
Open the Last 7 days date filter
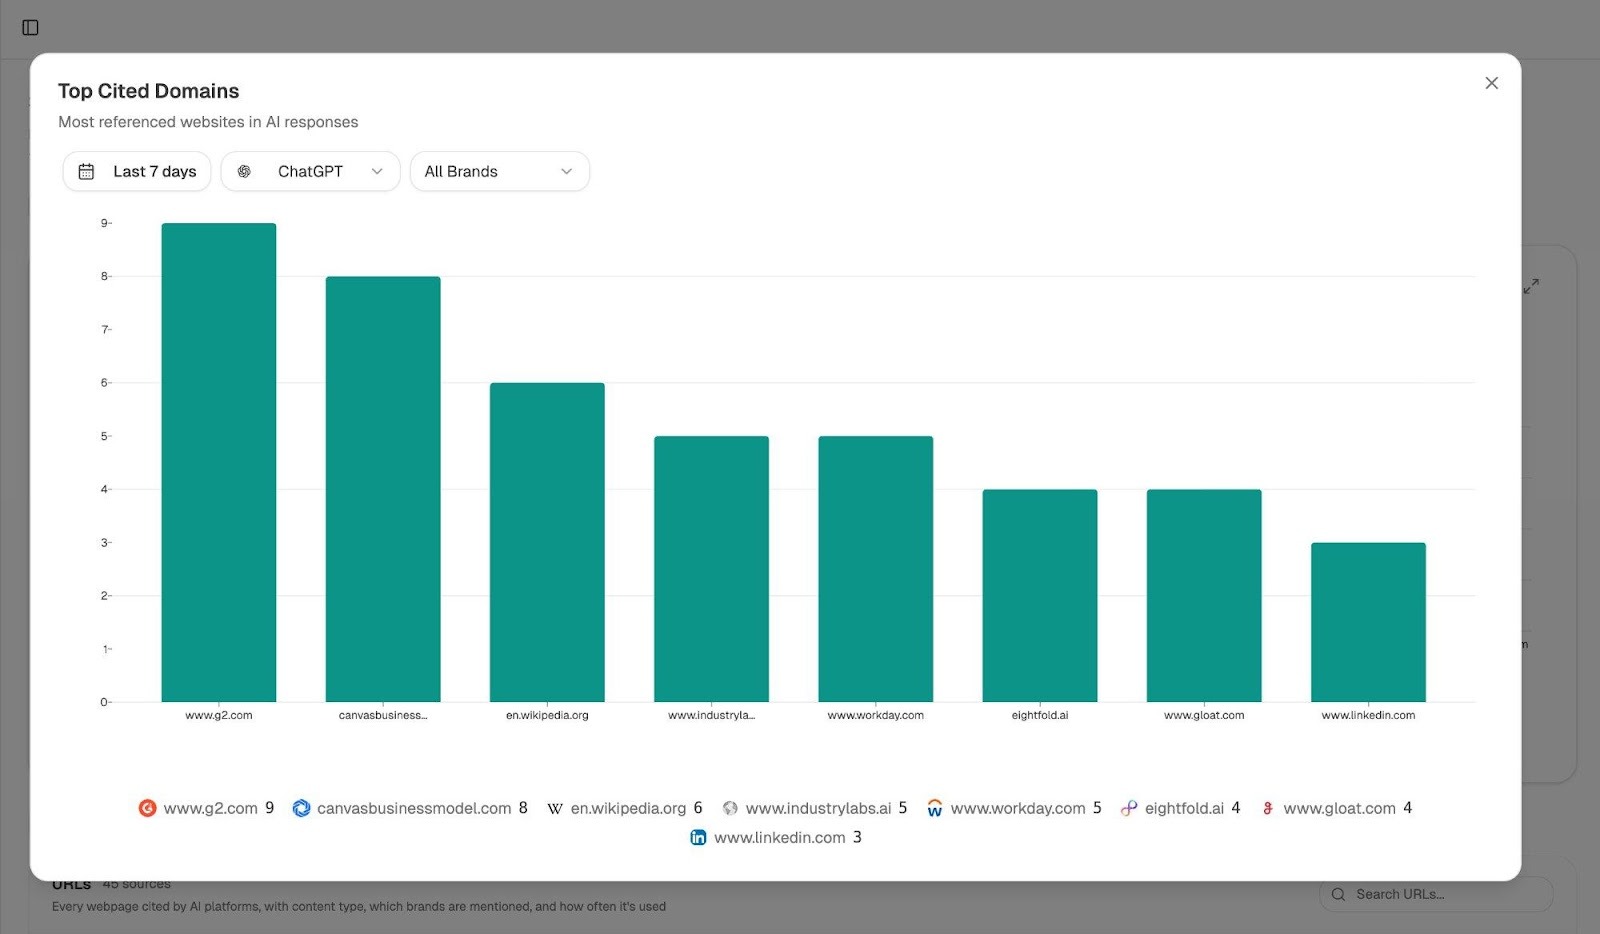pyautogui.click(x=136, y=171)
